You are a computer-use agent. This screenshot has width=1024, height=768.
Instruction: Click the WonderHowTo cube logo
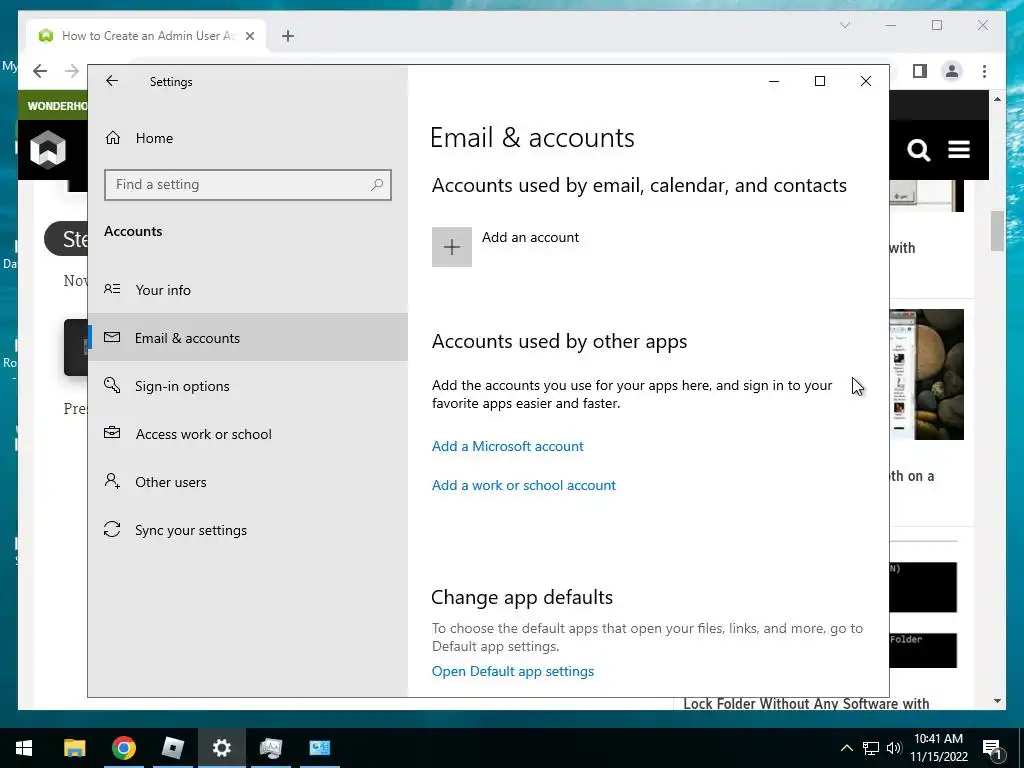pyautogui.click(x=48, y=149)
